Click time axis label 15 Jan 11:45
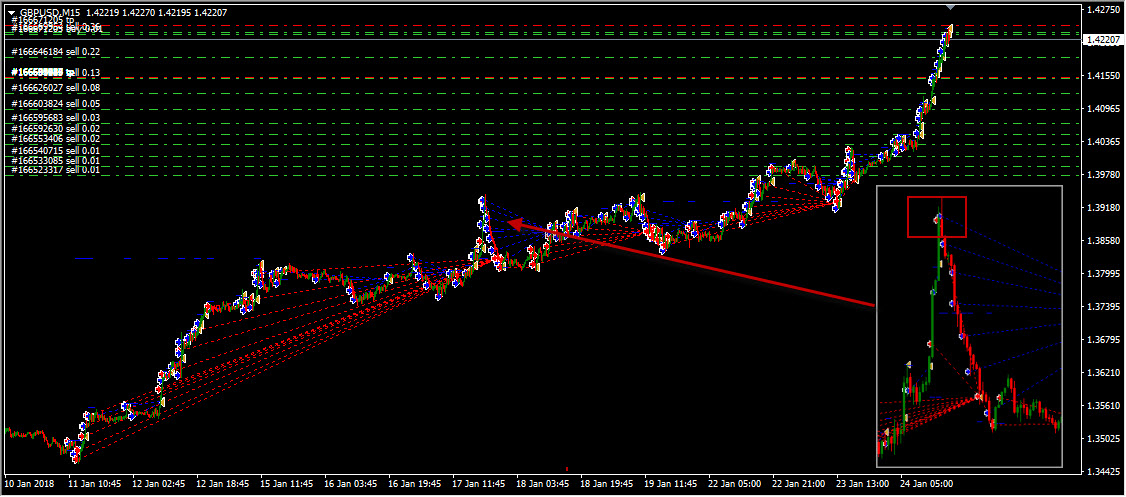The width and height of the screenshot is (1126, 497). (x=288, y=485)
